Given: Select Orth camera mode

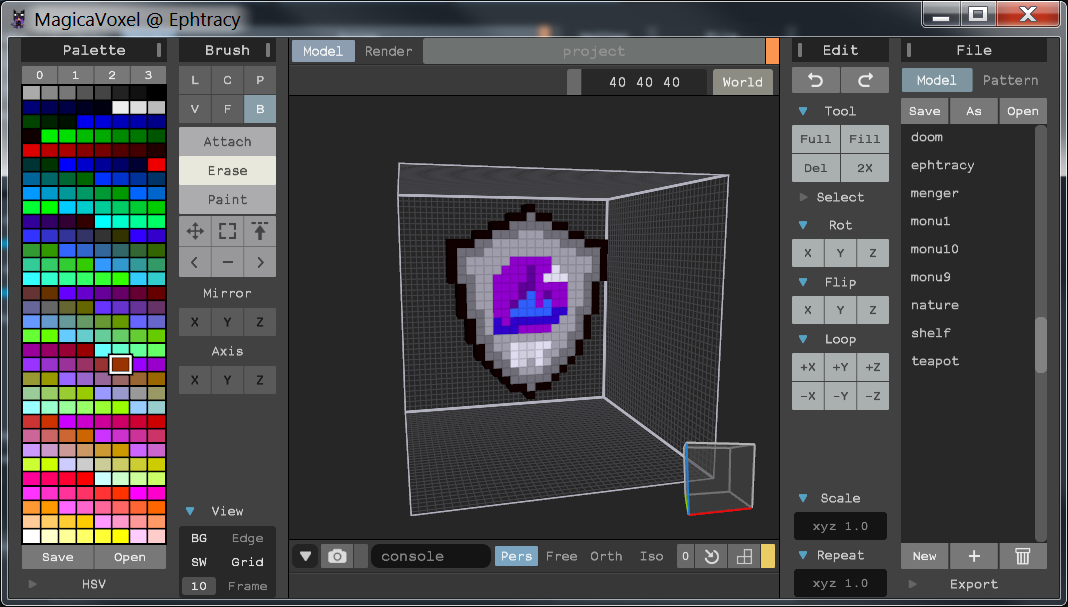Looking at the screenshot, I should (606, 557).
